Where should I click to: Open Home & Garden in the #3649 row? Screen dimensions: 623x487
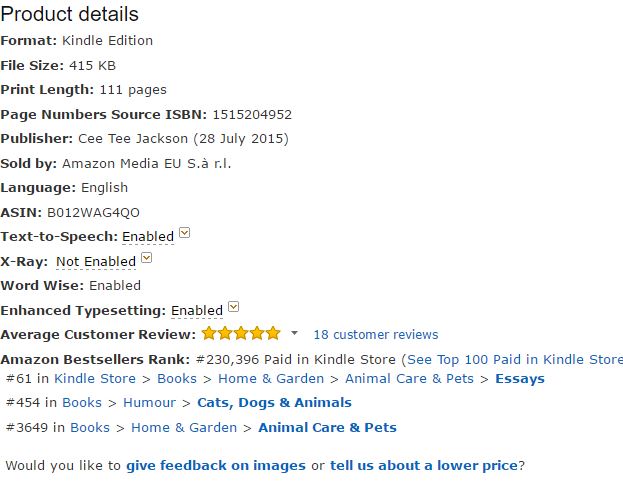pos(184,427)
